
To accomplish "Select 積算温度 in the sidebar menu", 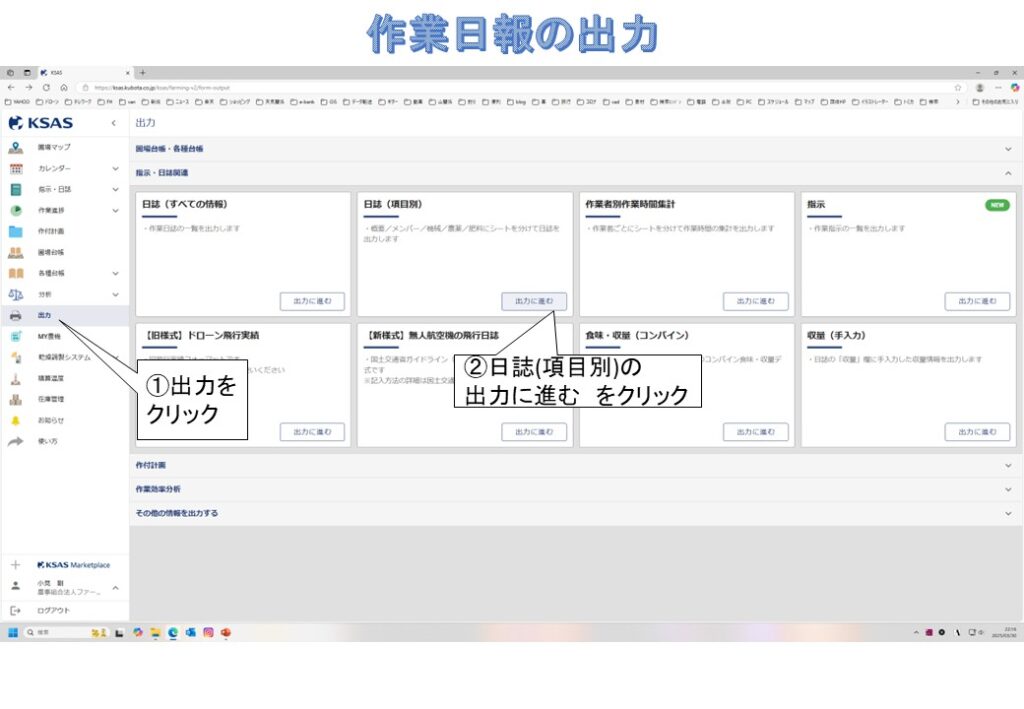I will [51, 378].
